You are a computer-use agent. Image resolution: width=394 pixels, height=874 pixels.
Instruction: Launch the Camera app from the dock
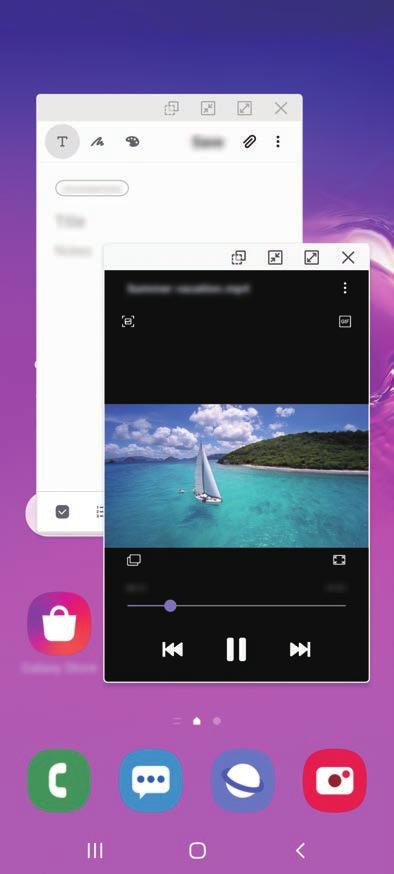click(x=334, y=780)
